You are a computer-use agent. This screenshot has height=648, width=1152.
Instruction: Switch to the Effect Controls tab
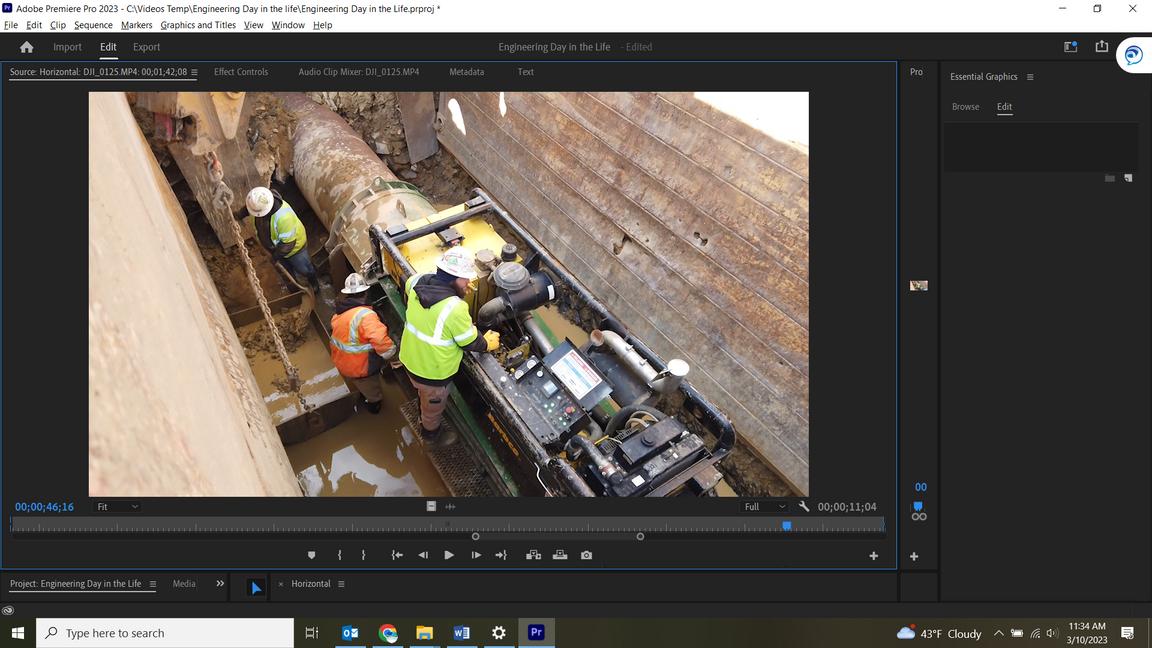[x=241, y=72]
